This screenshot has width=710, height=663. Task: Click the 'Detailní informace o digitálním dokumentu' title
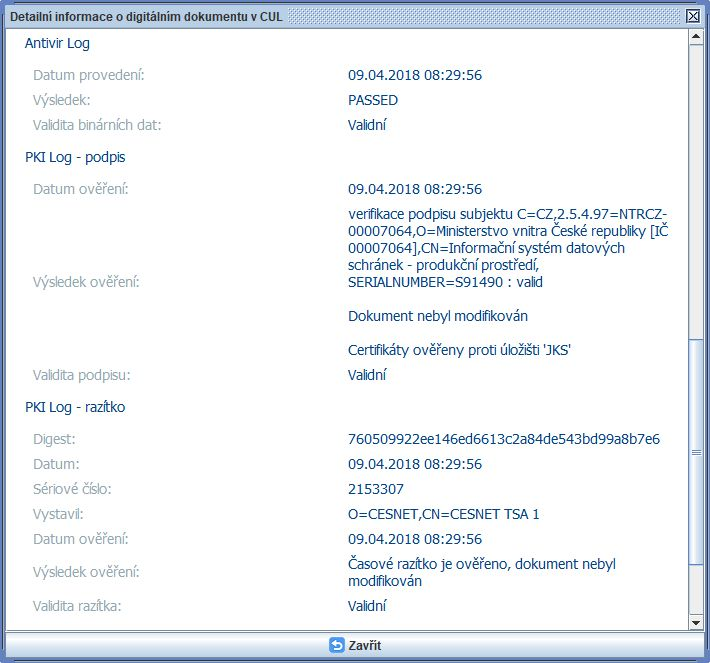[146, 17]
